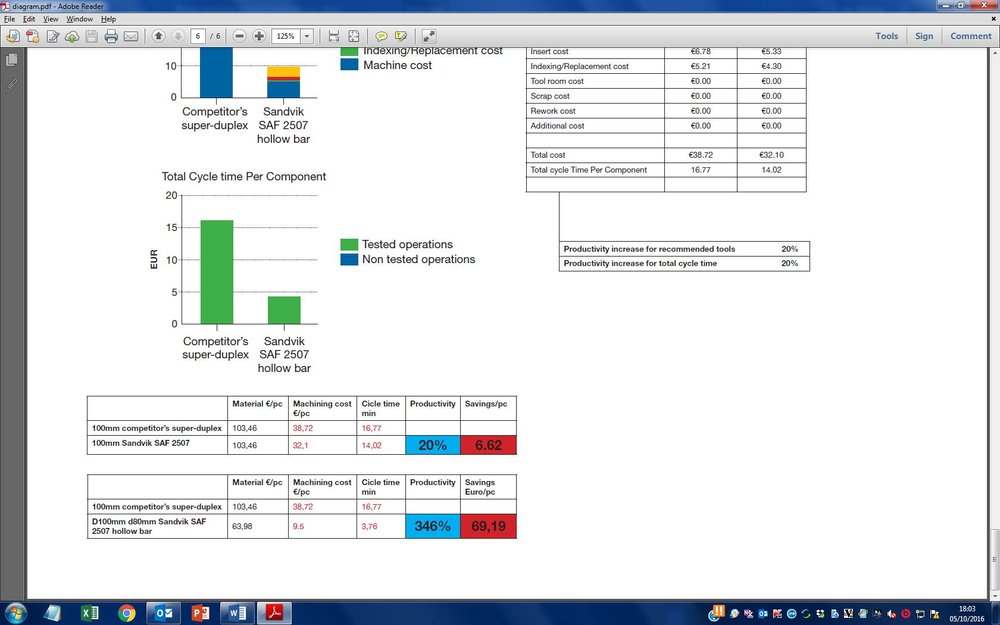The width and height of the screenshot is (1000, 625).
Task: Open the View menu
Action: 50,19
